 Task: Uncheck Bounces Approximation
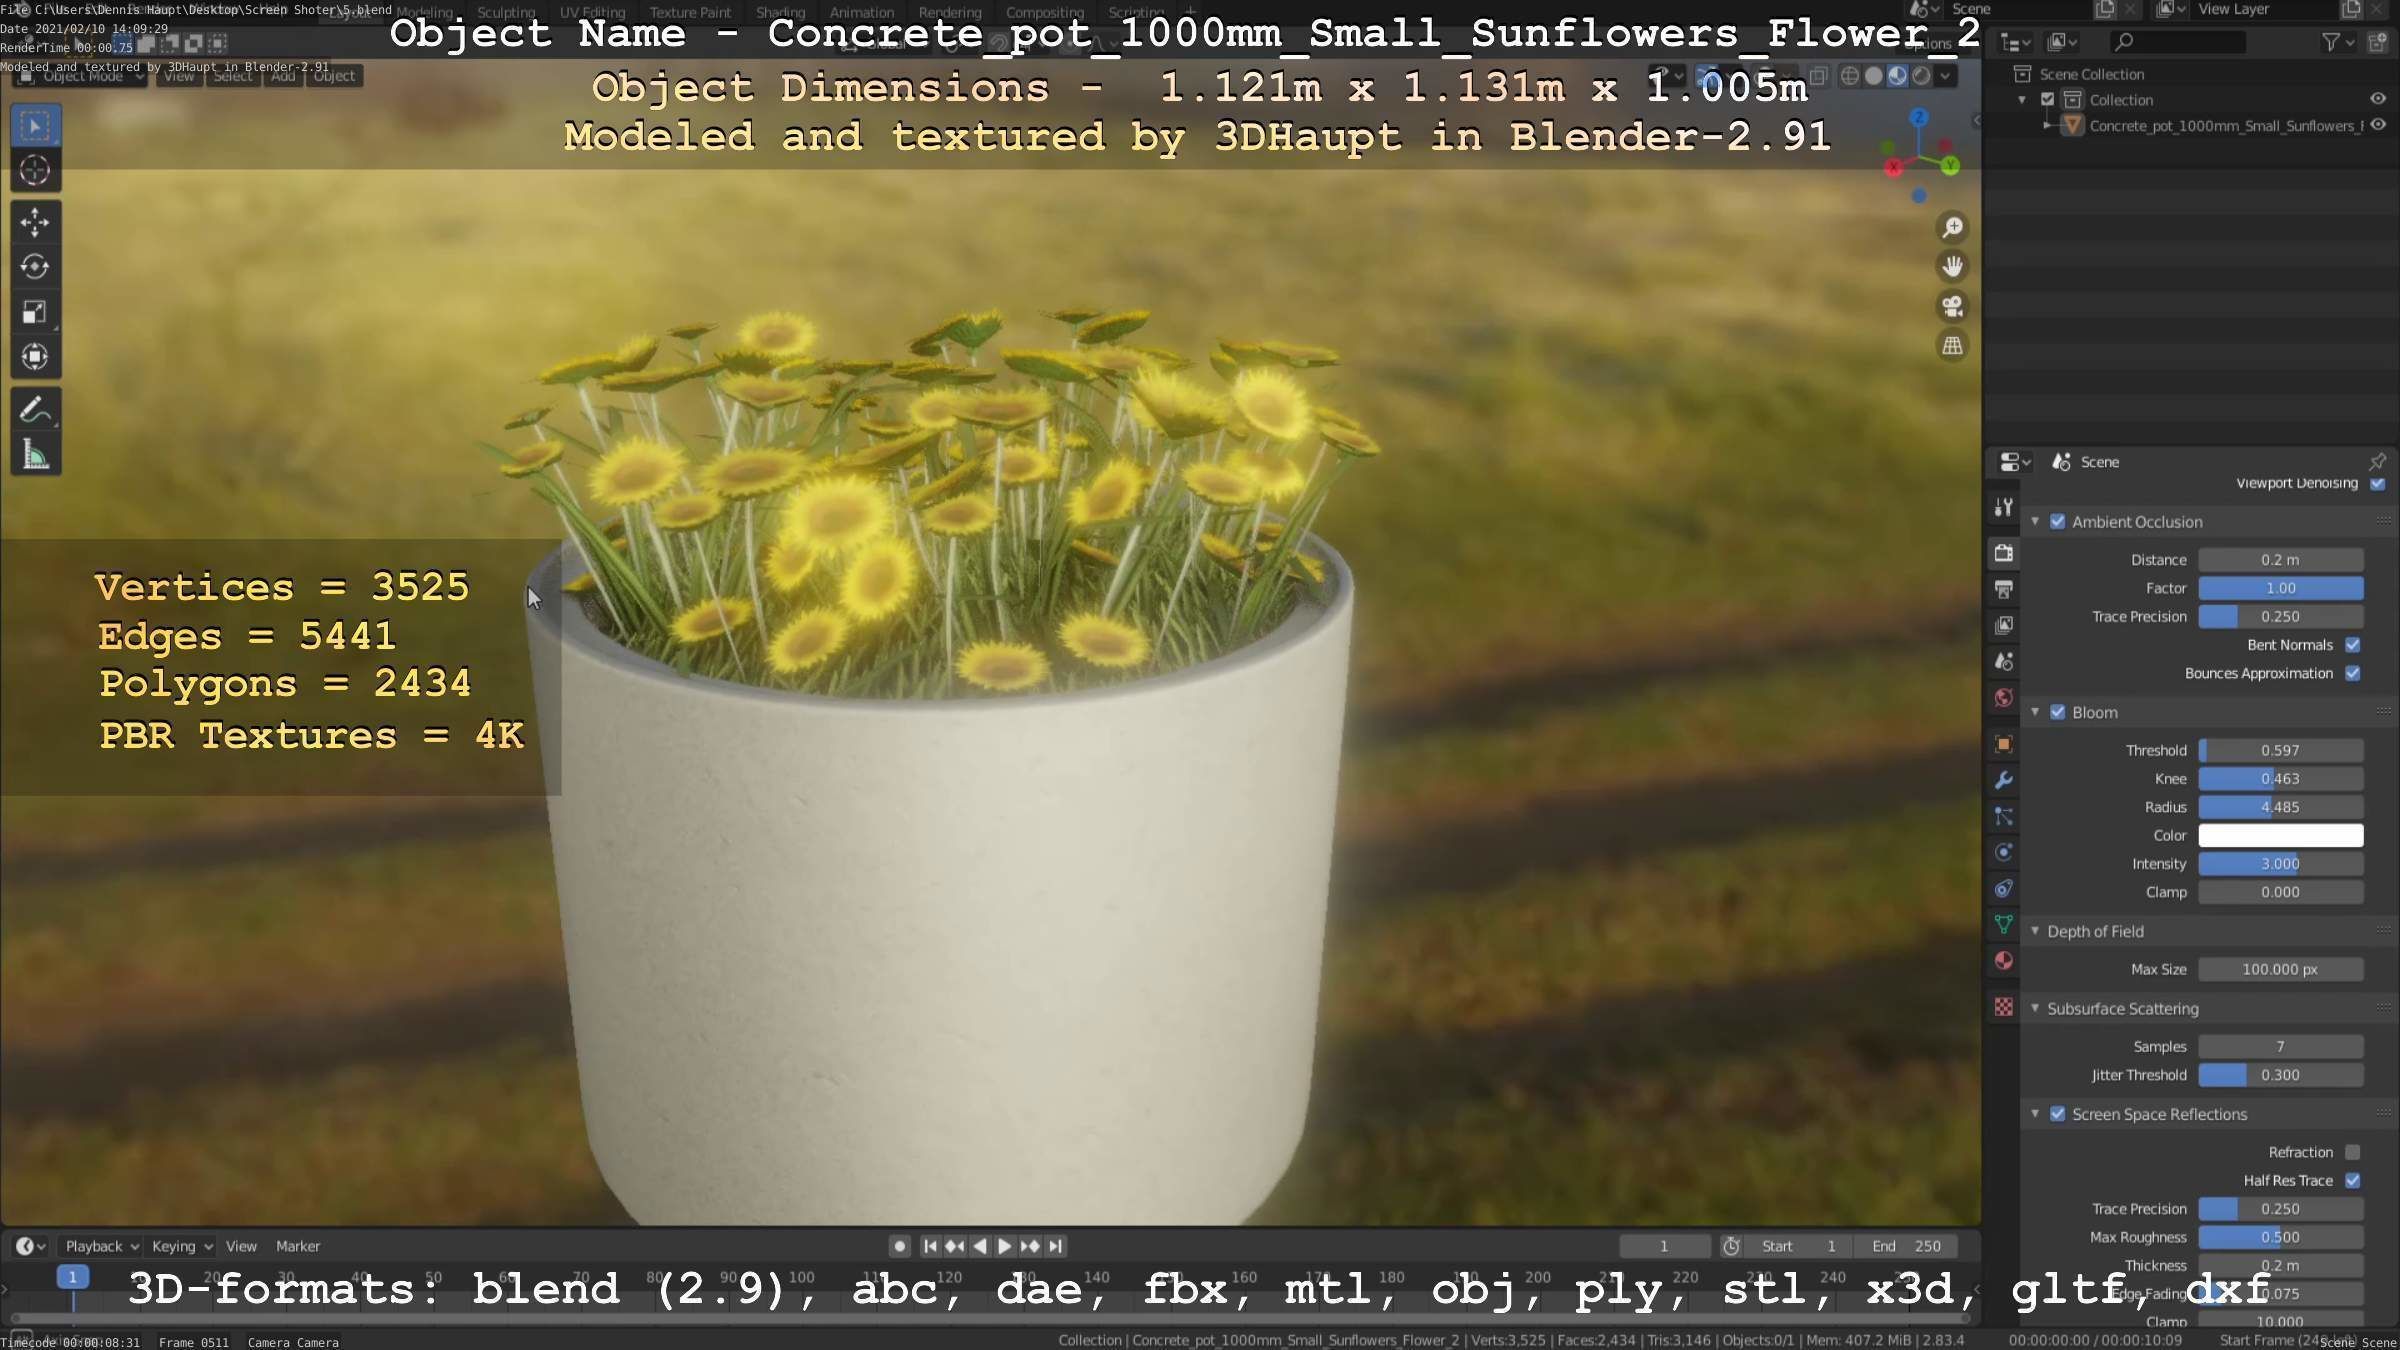pos(2353,673)
